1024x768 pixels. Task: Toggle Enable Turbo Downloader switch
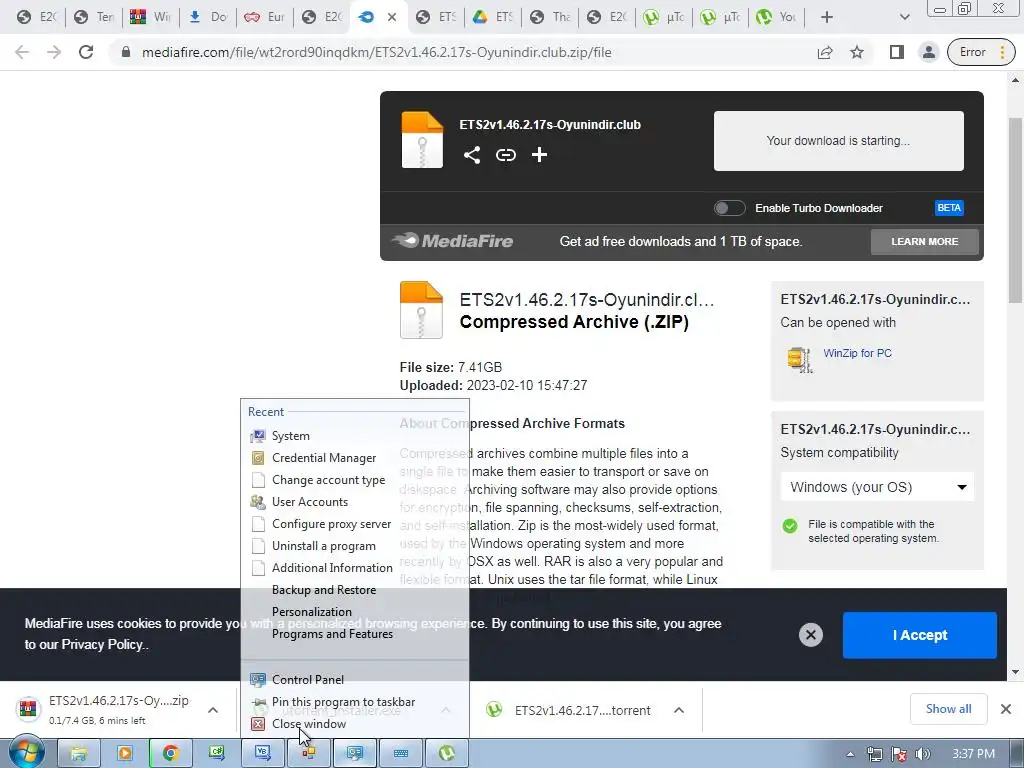(x=729, y=208)
